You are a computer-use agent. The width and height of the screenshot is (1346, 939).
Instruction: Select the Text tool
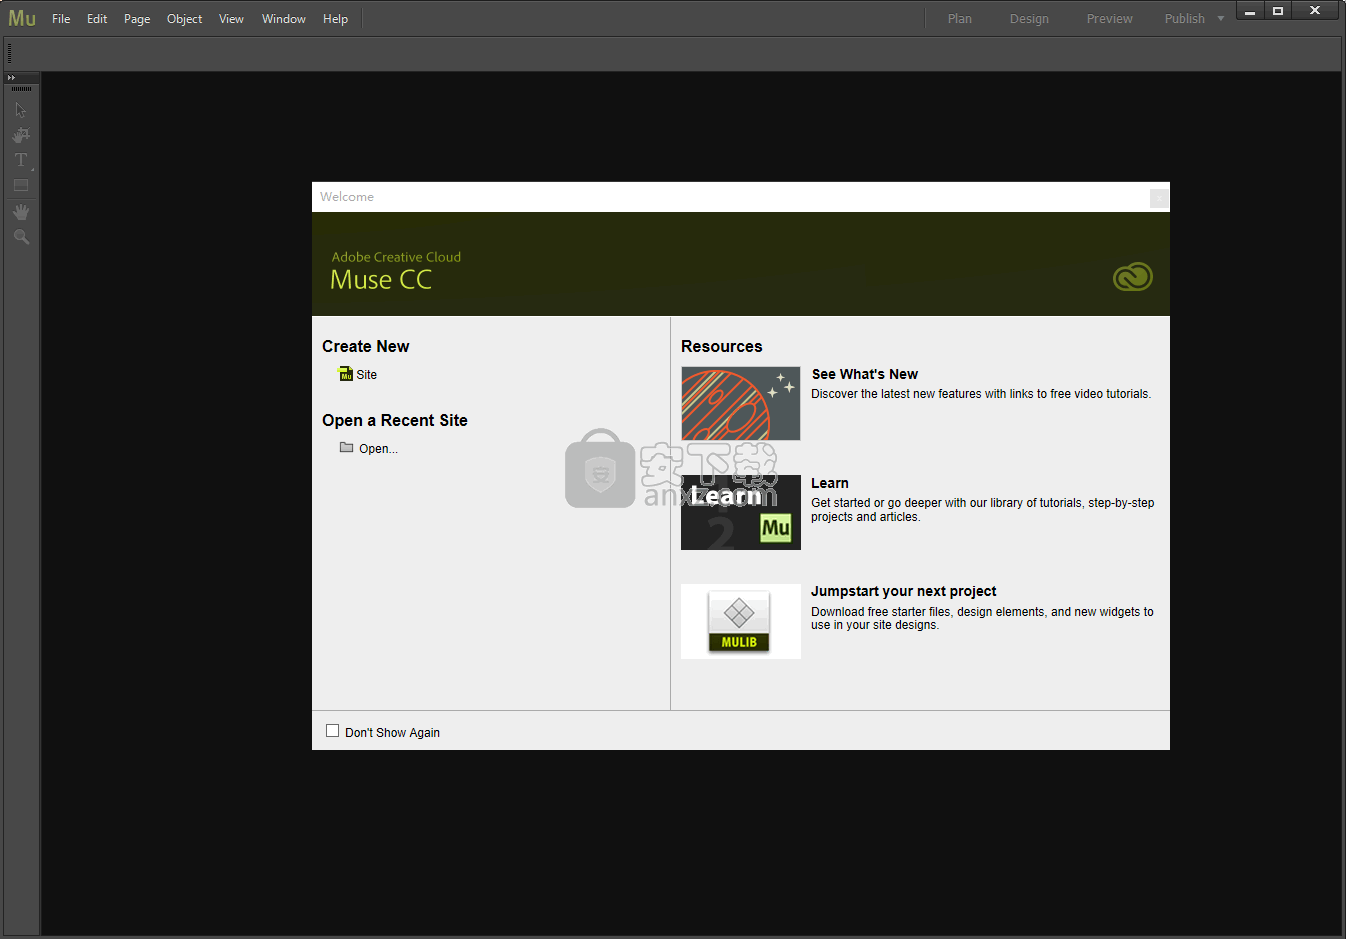21,160
